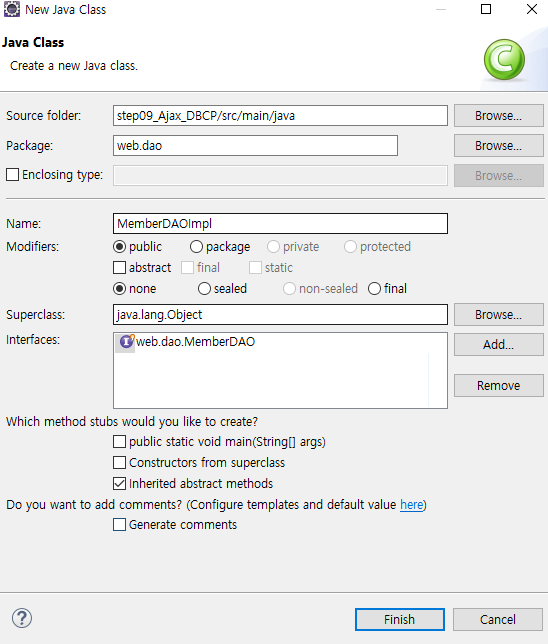
Task: Open Add interfaces dialog
Action: [499, 344]
